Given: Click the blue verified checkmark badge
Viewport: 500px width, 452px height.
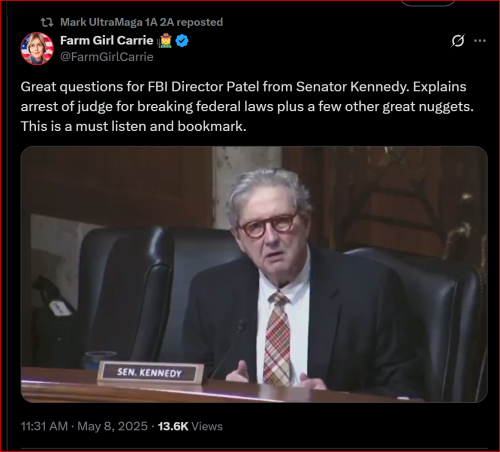Looking at the screenshot, I should [182, 41].
